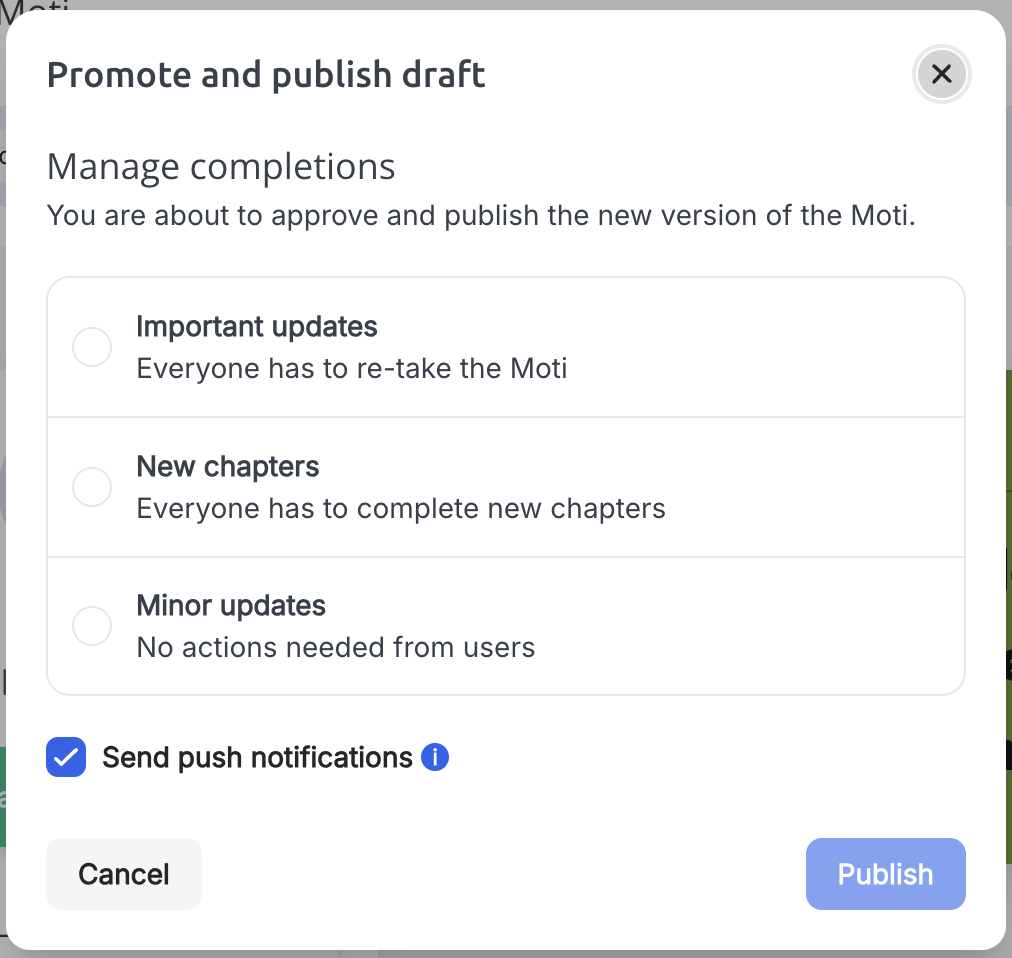The width and height of the screenshot is (1012, 958).
Task: Pick the Minor updates radio button
Action: (x=92, y=626)
